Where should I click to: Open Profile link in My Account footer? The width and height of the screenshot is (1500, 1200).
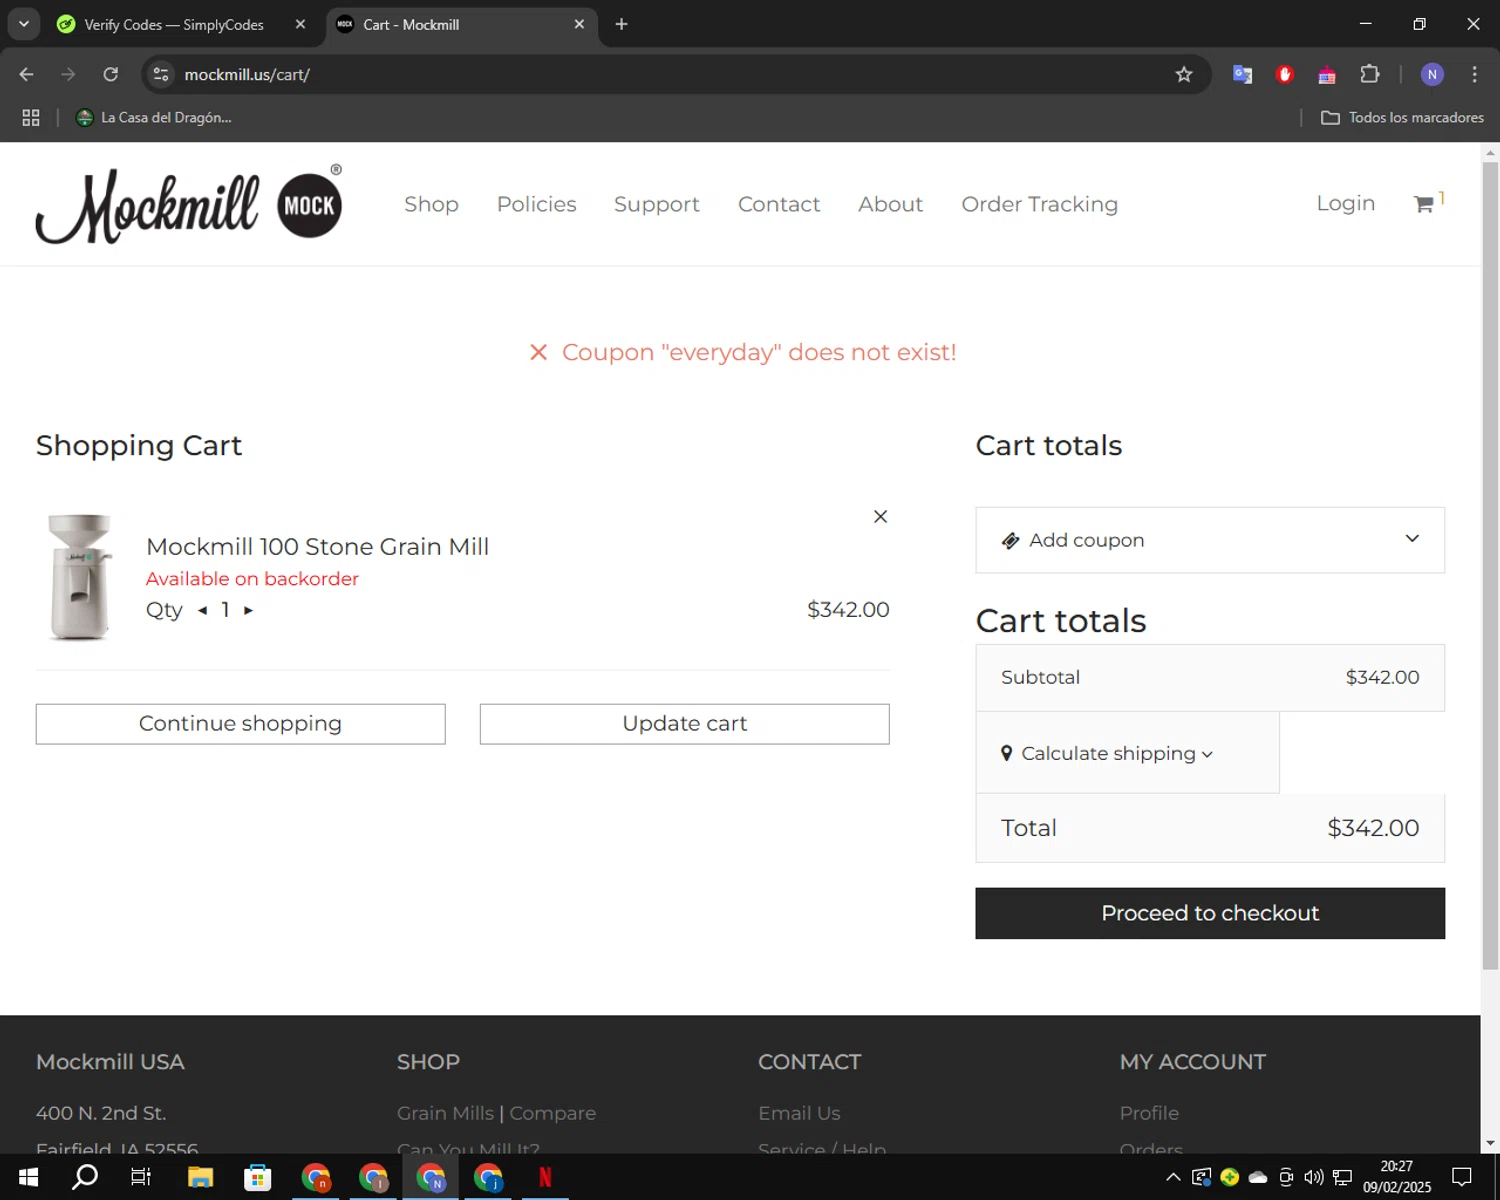[1149, 1113]
